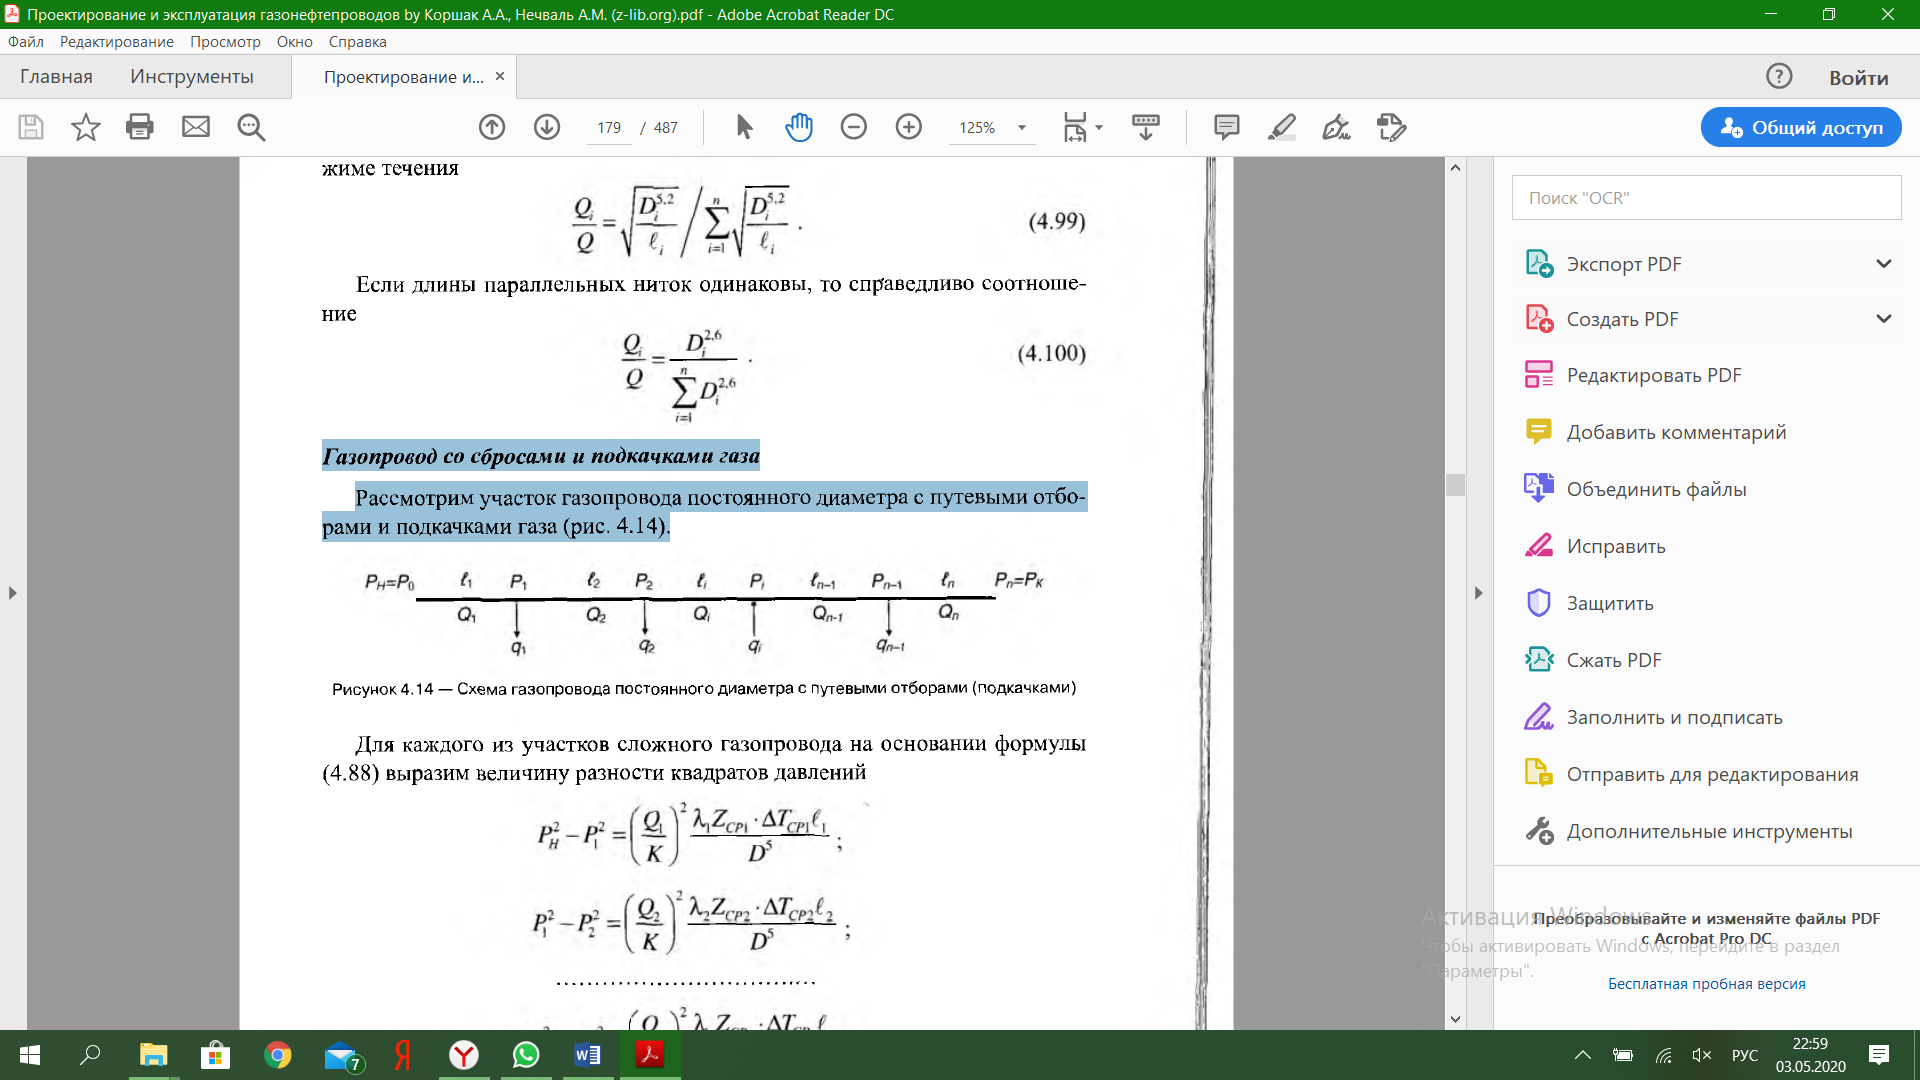Viewport: 1920px width, 1080px height.
Task: Select the Hand pan tool
Action: (x=799, y=127)
